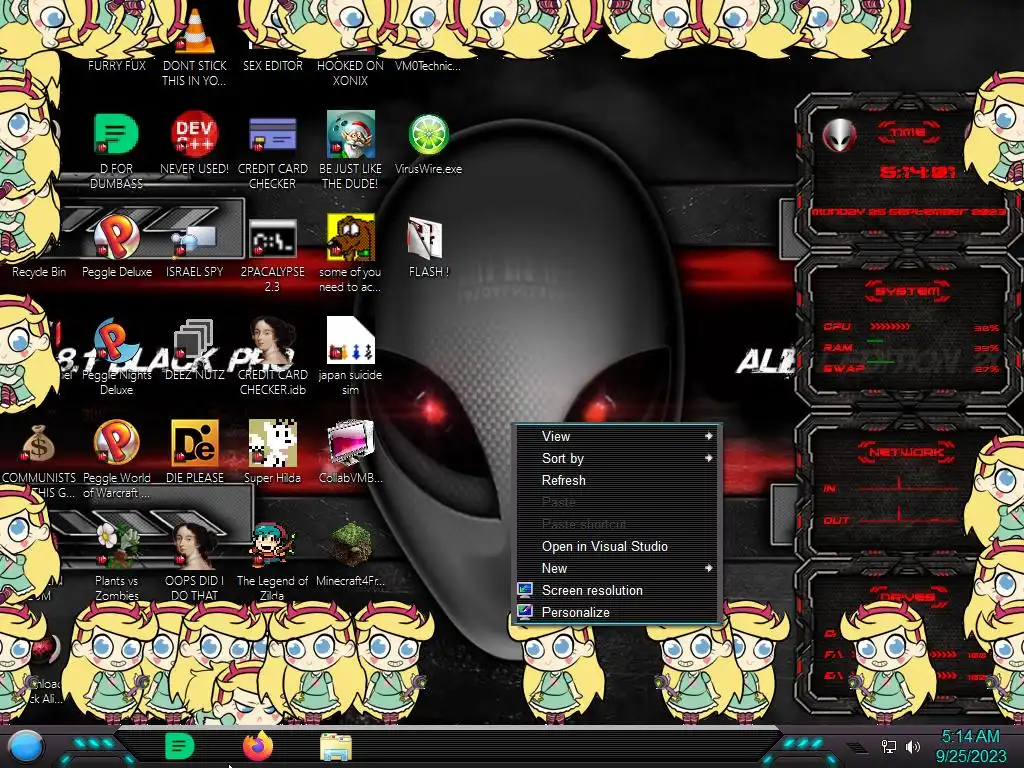Viewport: 1024px width, 768px height.
Task: Click the Start orb button
Action: (x=25, y=747)
